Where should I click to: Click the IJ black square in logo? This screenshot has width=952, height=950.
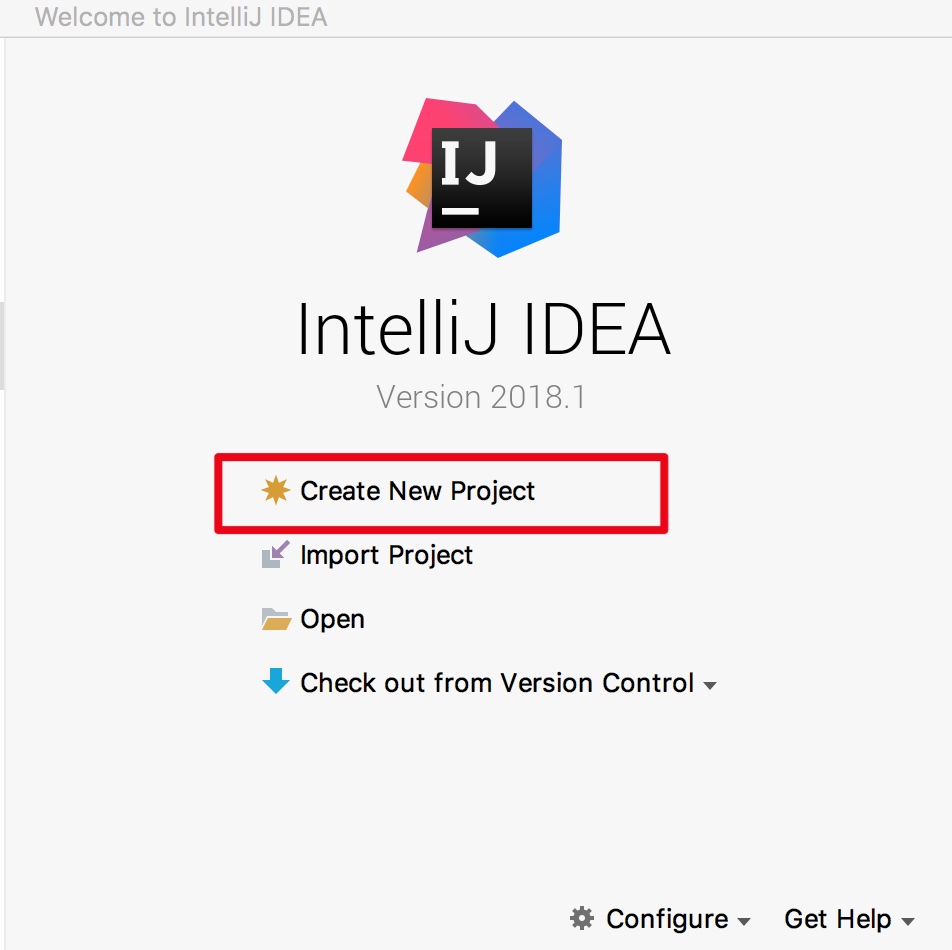click(481, 178)
